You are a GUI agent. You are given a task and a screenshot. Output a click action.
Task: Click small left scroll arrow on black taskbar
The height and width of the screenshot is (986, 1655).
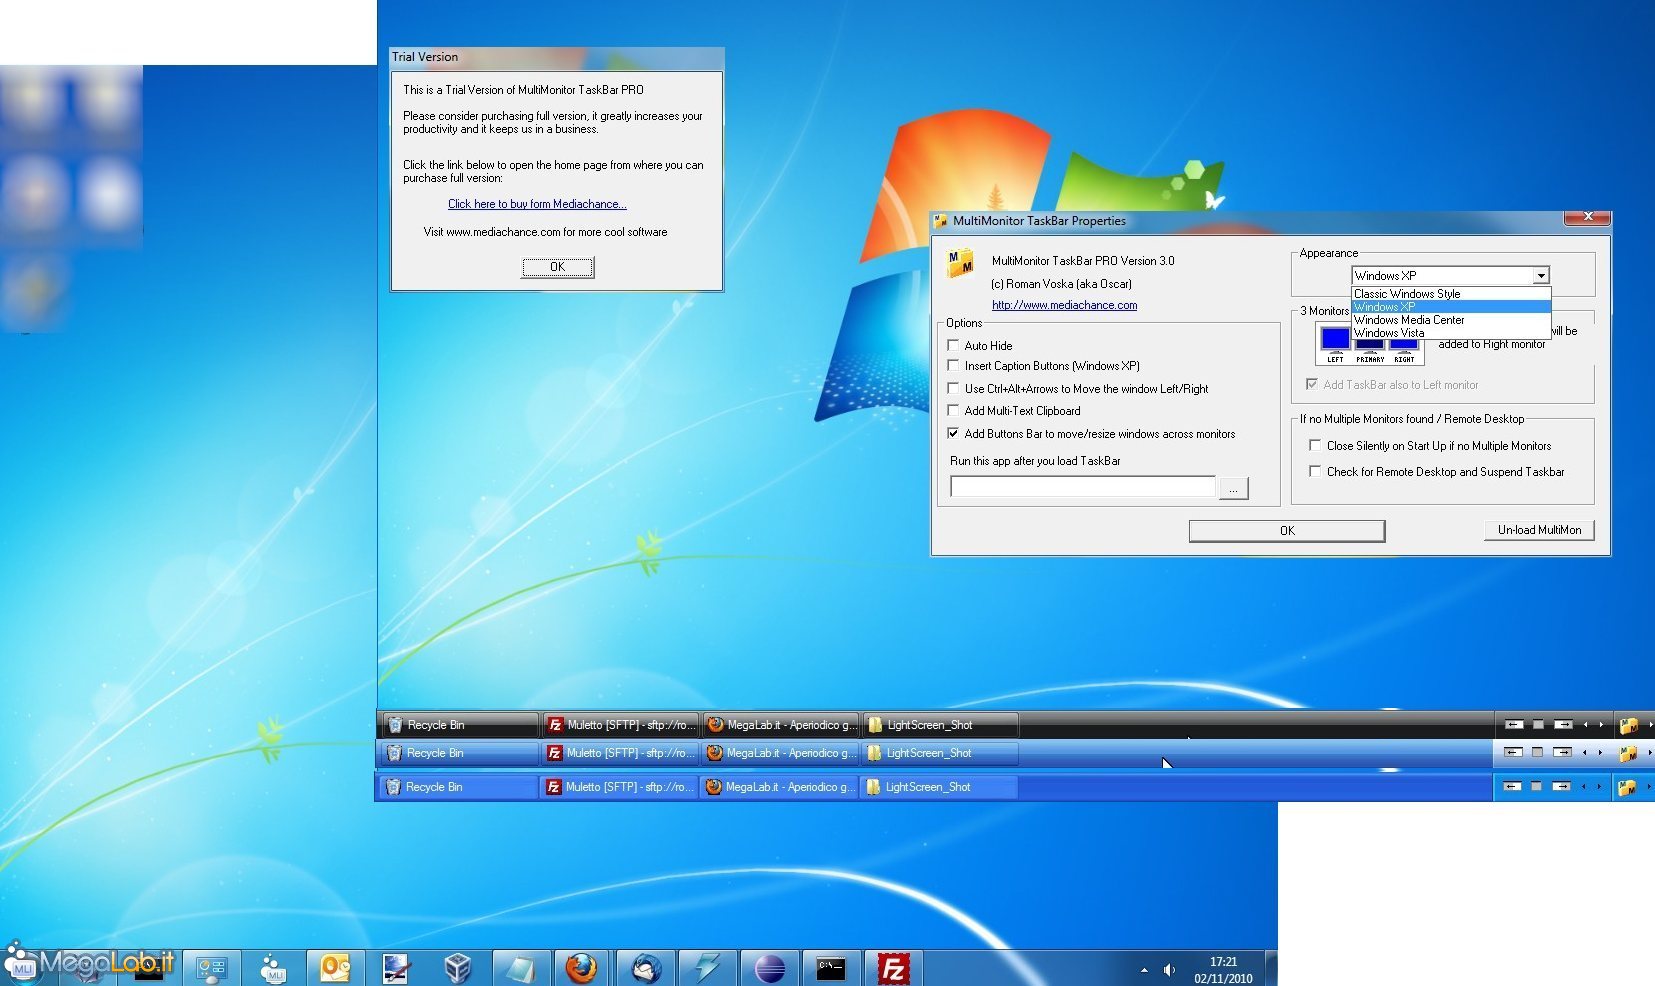point(1586,725)
